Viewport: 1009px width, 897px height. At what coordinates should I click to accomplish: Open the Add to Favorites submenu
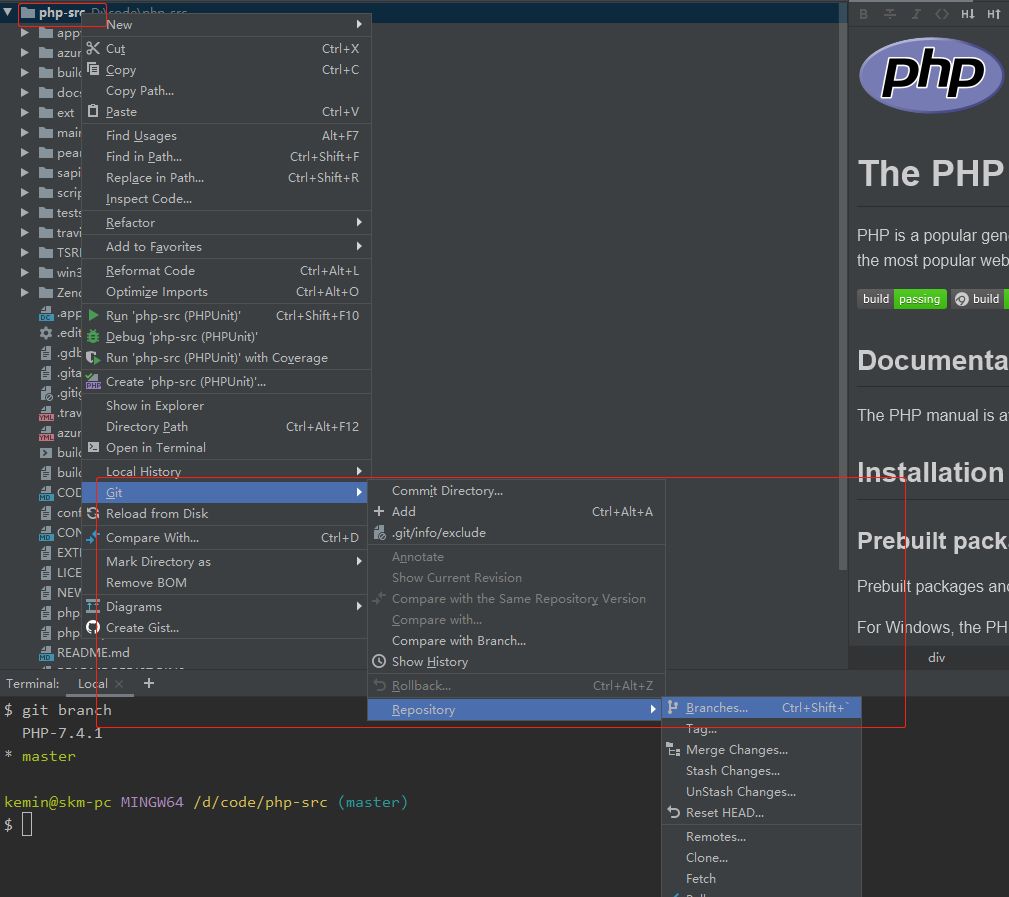coord(227,246)
